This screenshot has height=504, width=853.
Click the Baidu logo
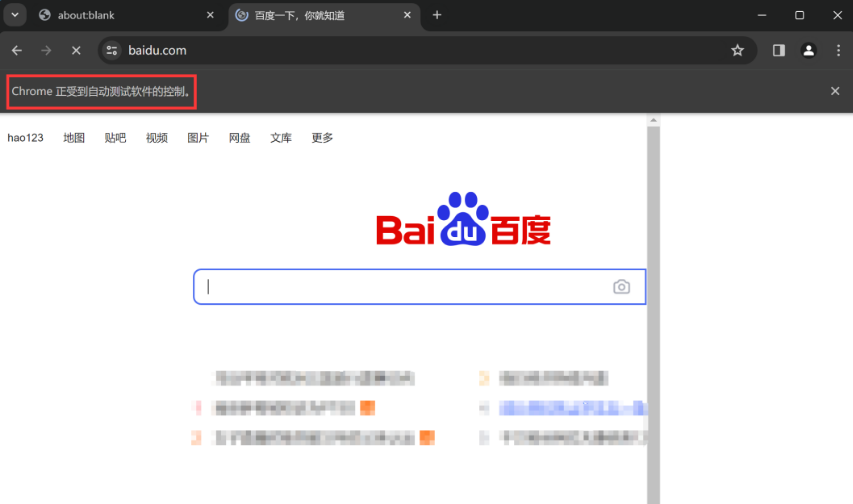(463, 219)
